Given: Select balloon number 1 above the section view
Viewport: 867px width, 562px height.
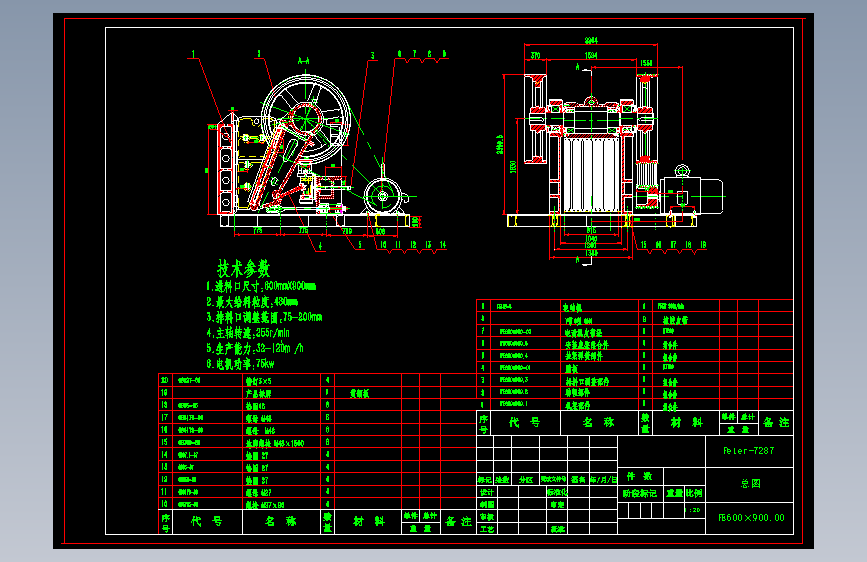Looking at the screenshot, I should click(193, 54).
